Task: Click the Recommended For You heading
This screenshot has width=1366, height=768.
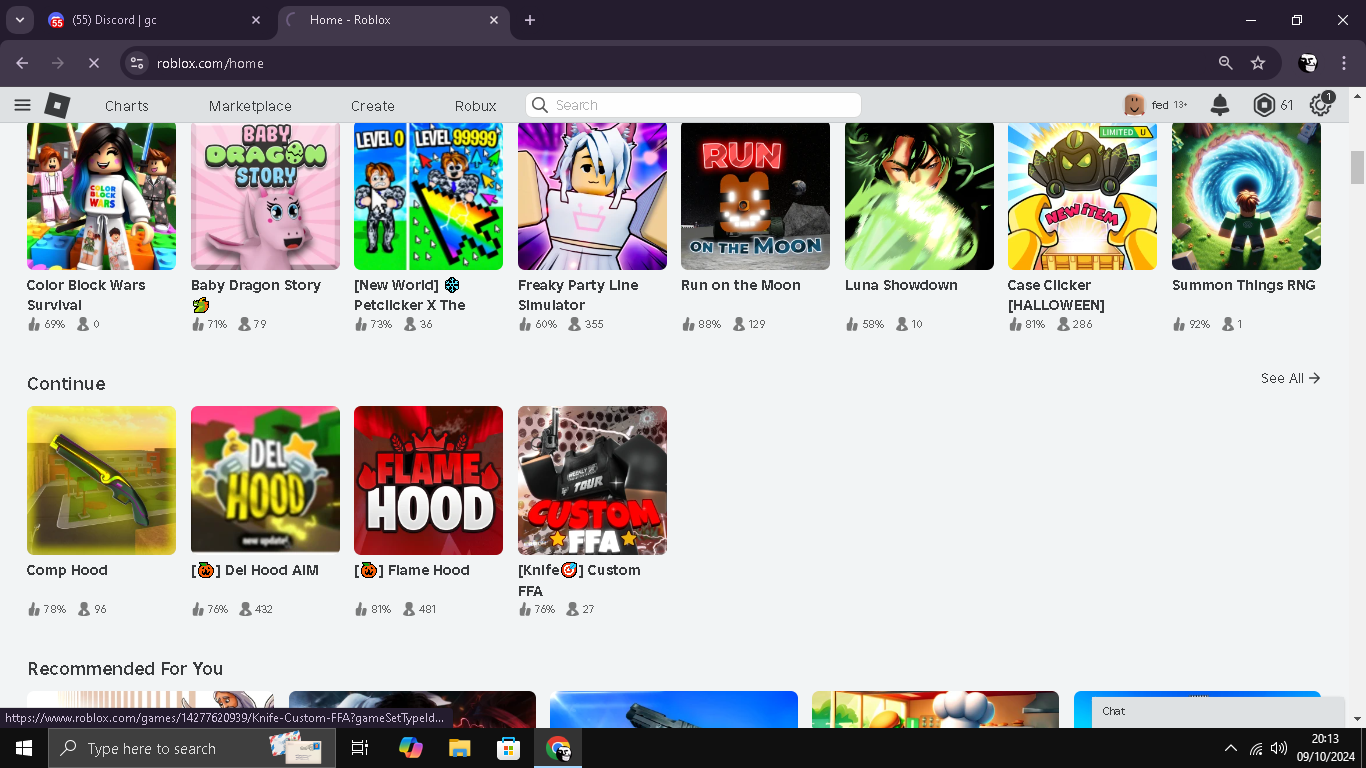Action: click(125, 669)
